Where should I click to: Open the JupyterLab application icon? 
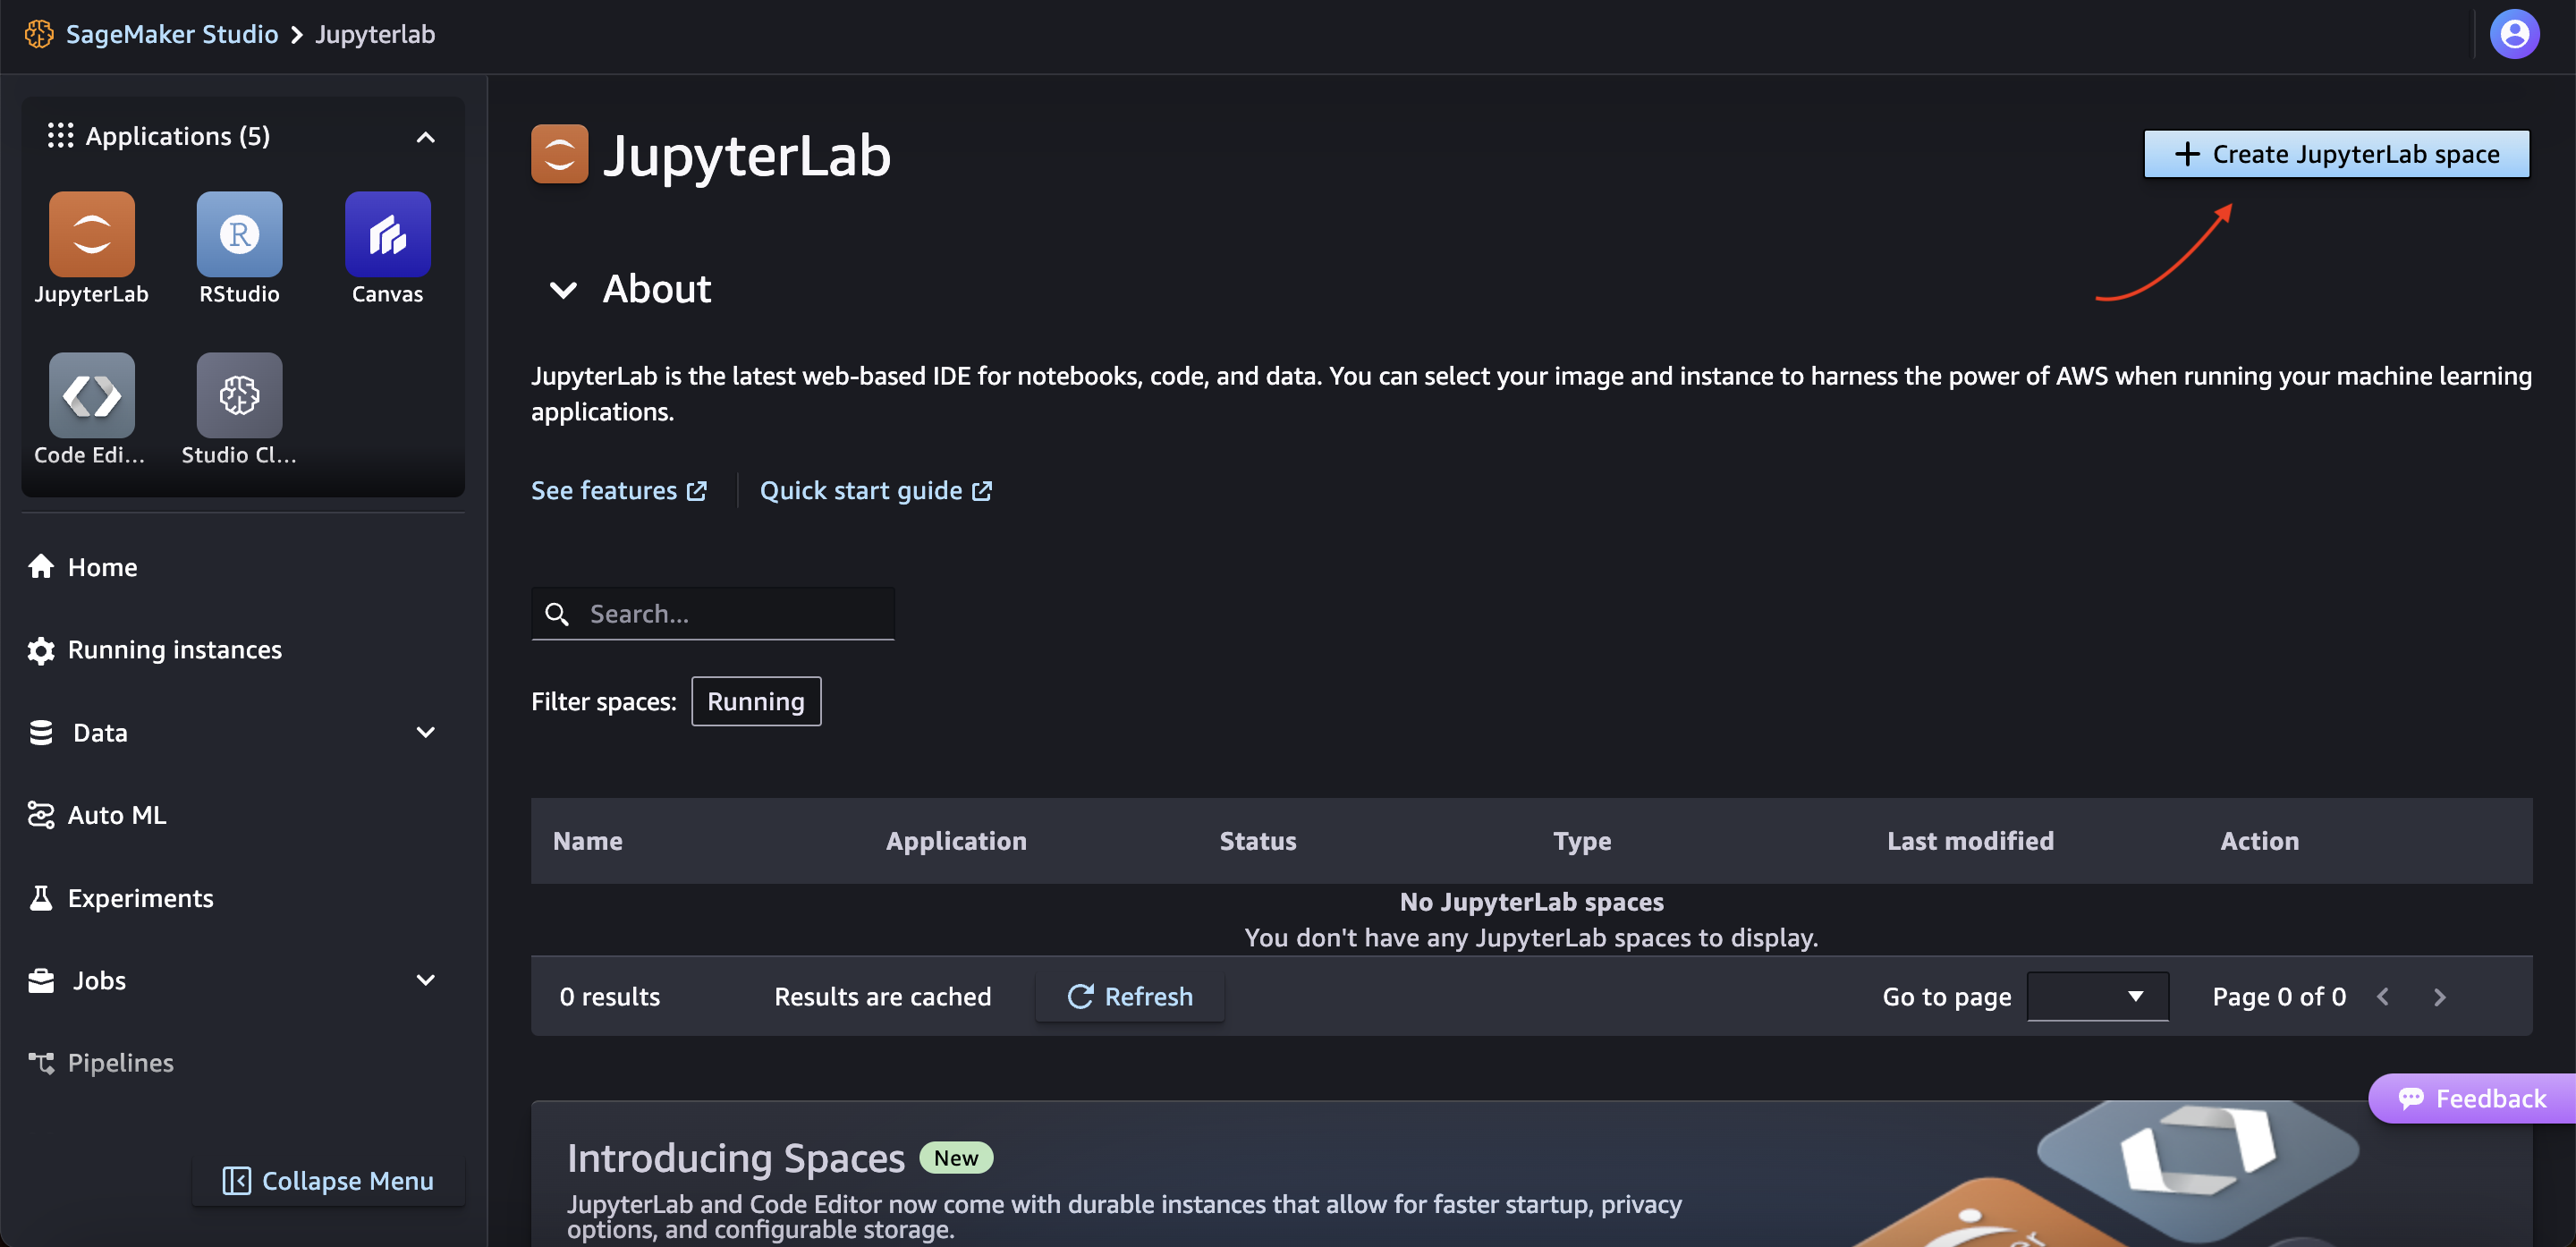[91, 234]
